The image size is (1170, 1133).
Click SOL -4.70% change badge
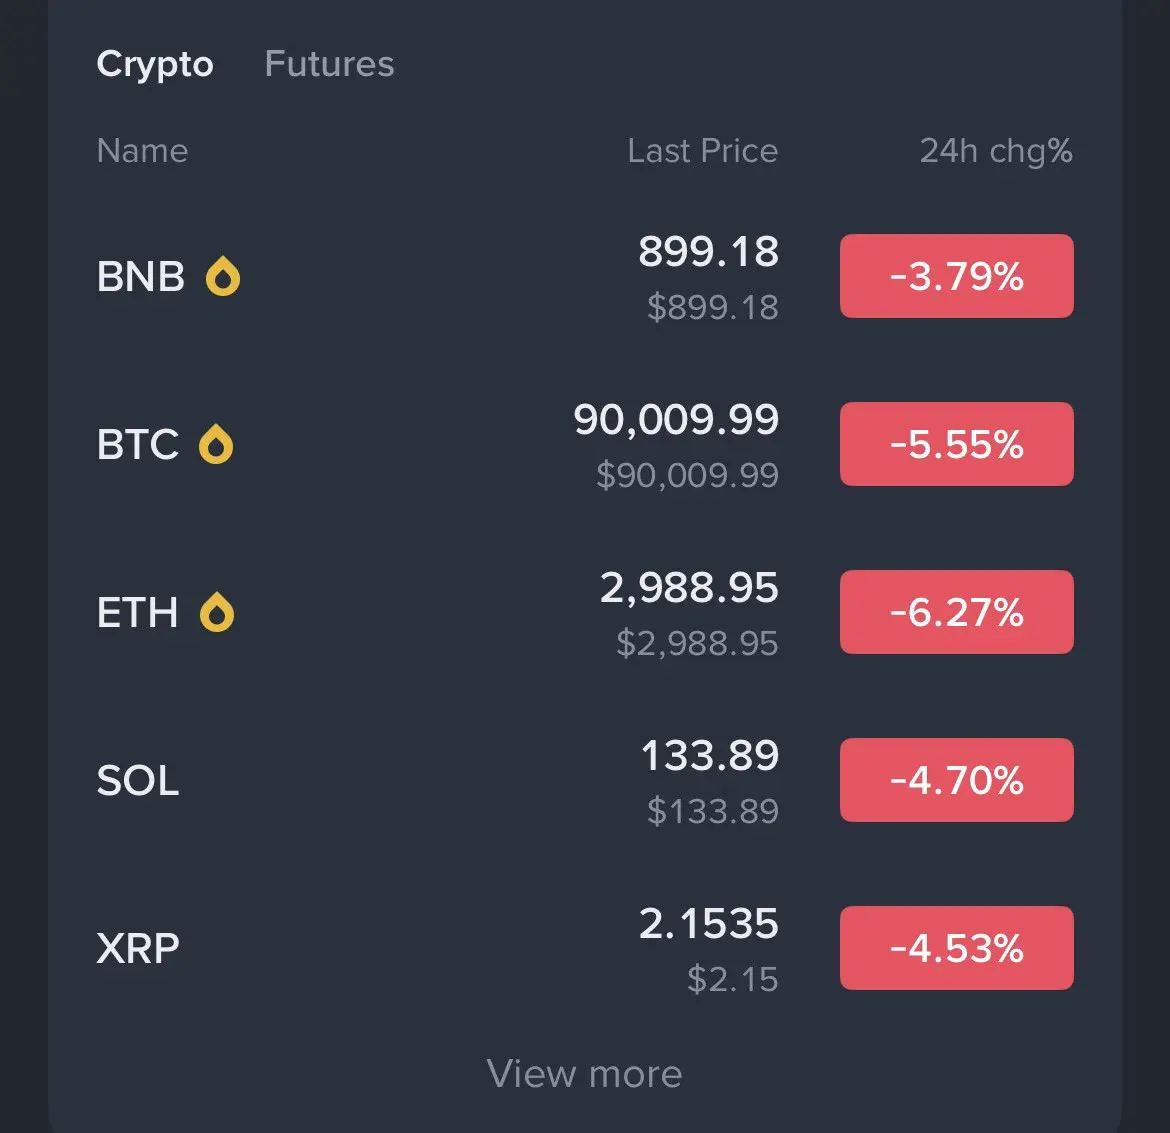956,780
